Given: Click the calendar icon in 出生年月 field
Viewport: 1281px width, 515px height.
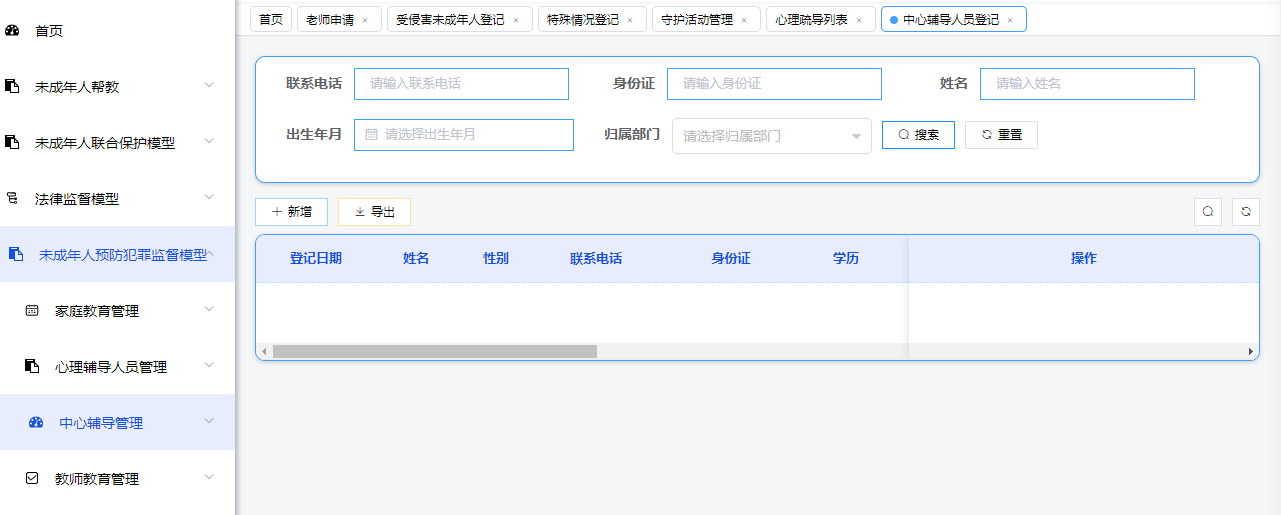Looking at the screenshot, I should pos(371,134).
